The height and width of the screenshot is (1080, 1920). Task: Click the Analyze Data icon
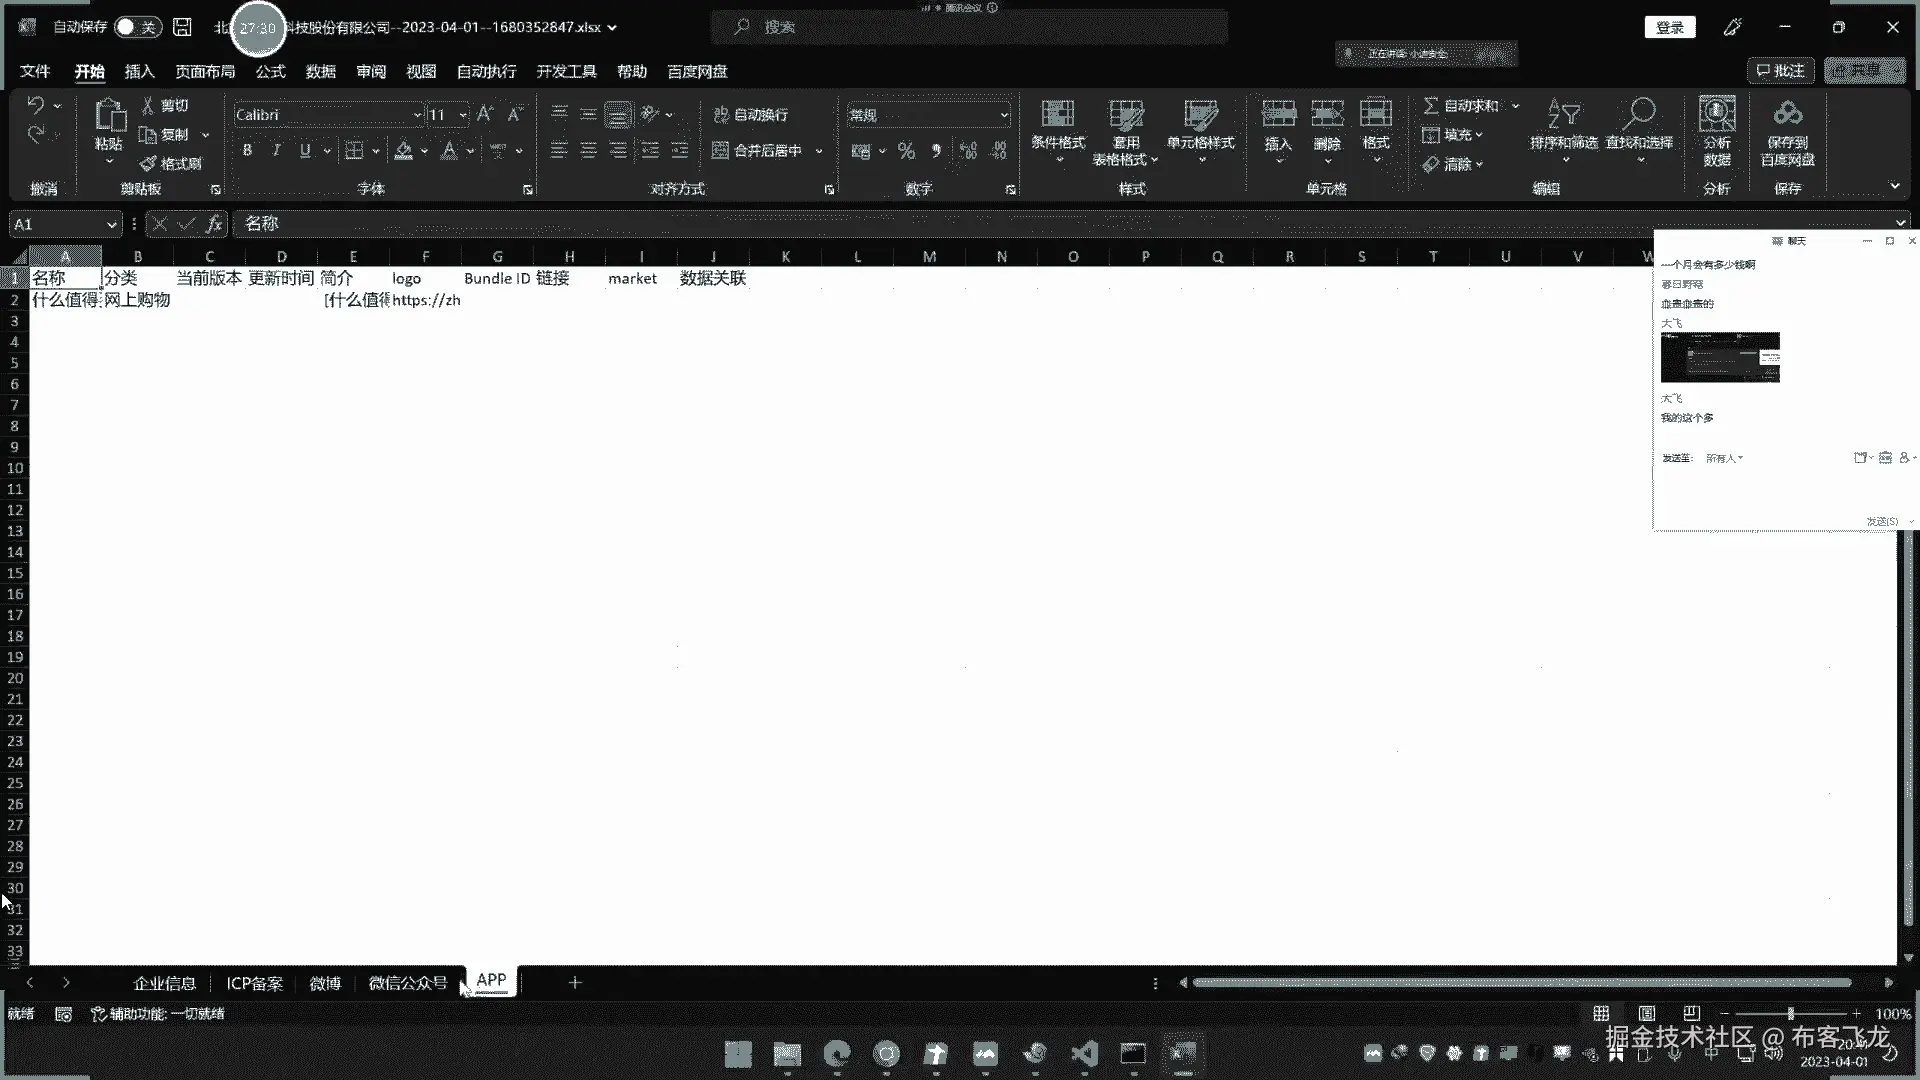coord(1716,114)
